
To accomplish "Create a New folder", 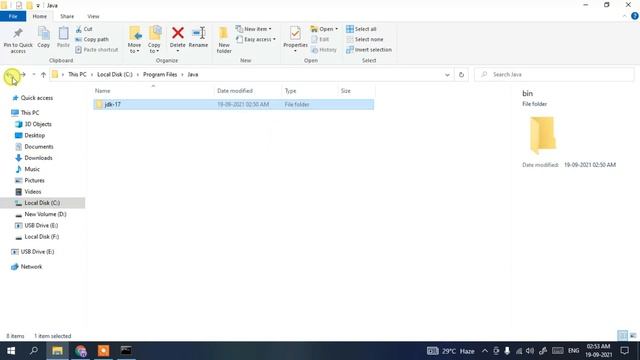I will [224, 40].
